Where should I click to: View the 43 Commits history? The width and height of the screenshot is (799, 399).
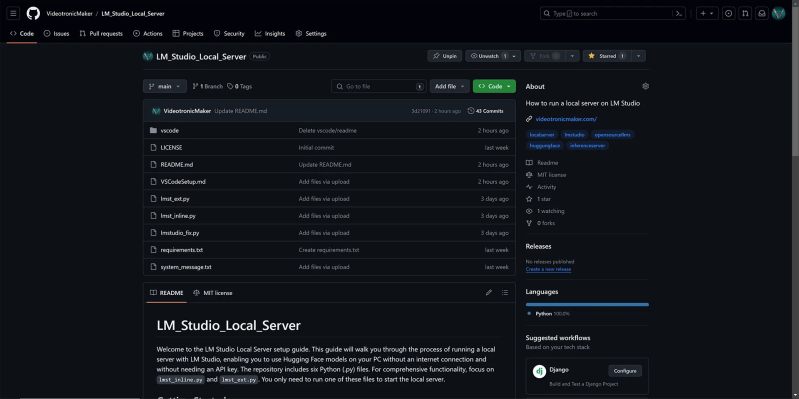486,111
